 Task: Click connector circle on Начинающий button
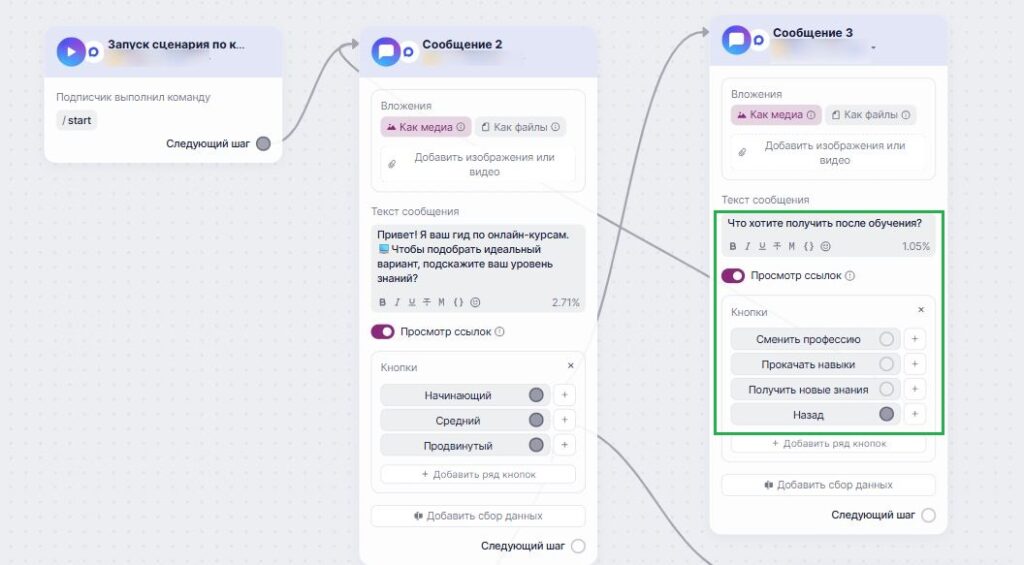pos(536,395)
